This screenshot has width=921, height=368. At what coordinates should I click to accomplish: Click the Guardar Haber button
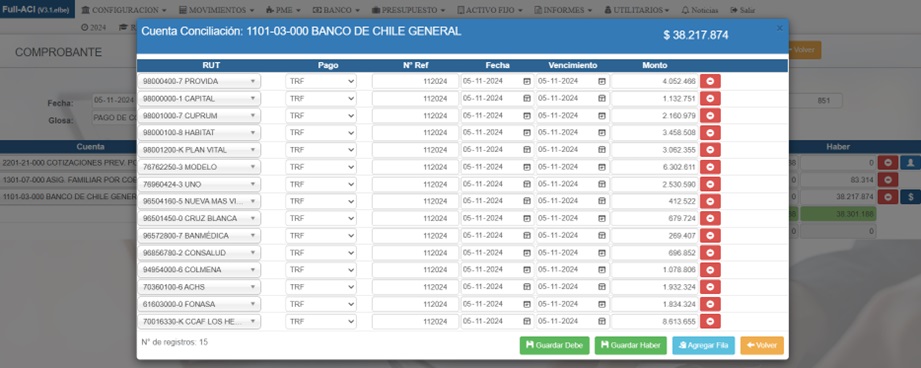coord(631,346)
